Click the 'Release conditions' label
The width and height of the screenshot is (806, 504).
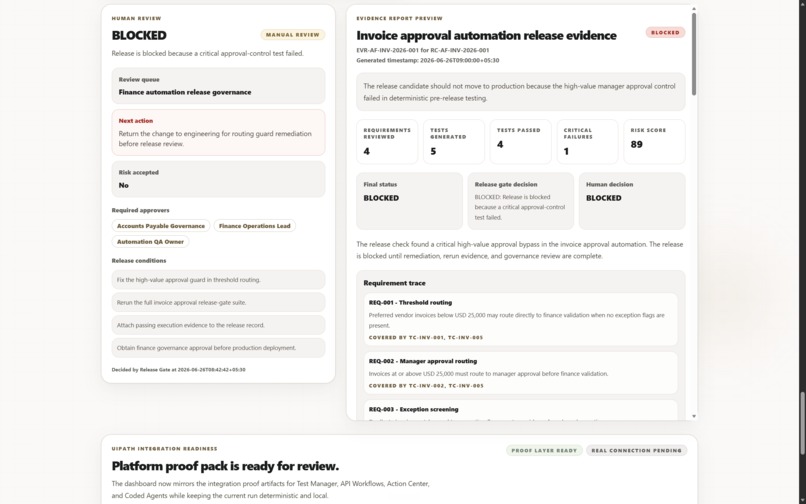coord(139,261)
